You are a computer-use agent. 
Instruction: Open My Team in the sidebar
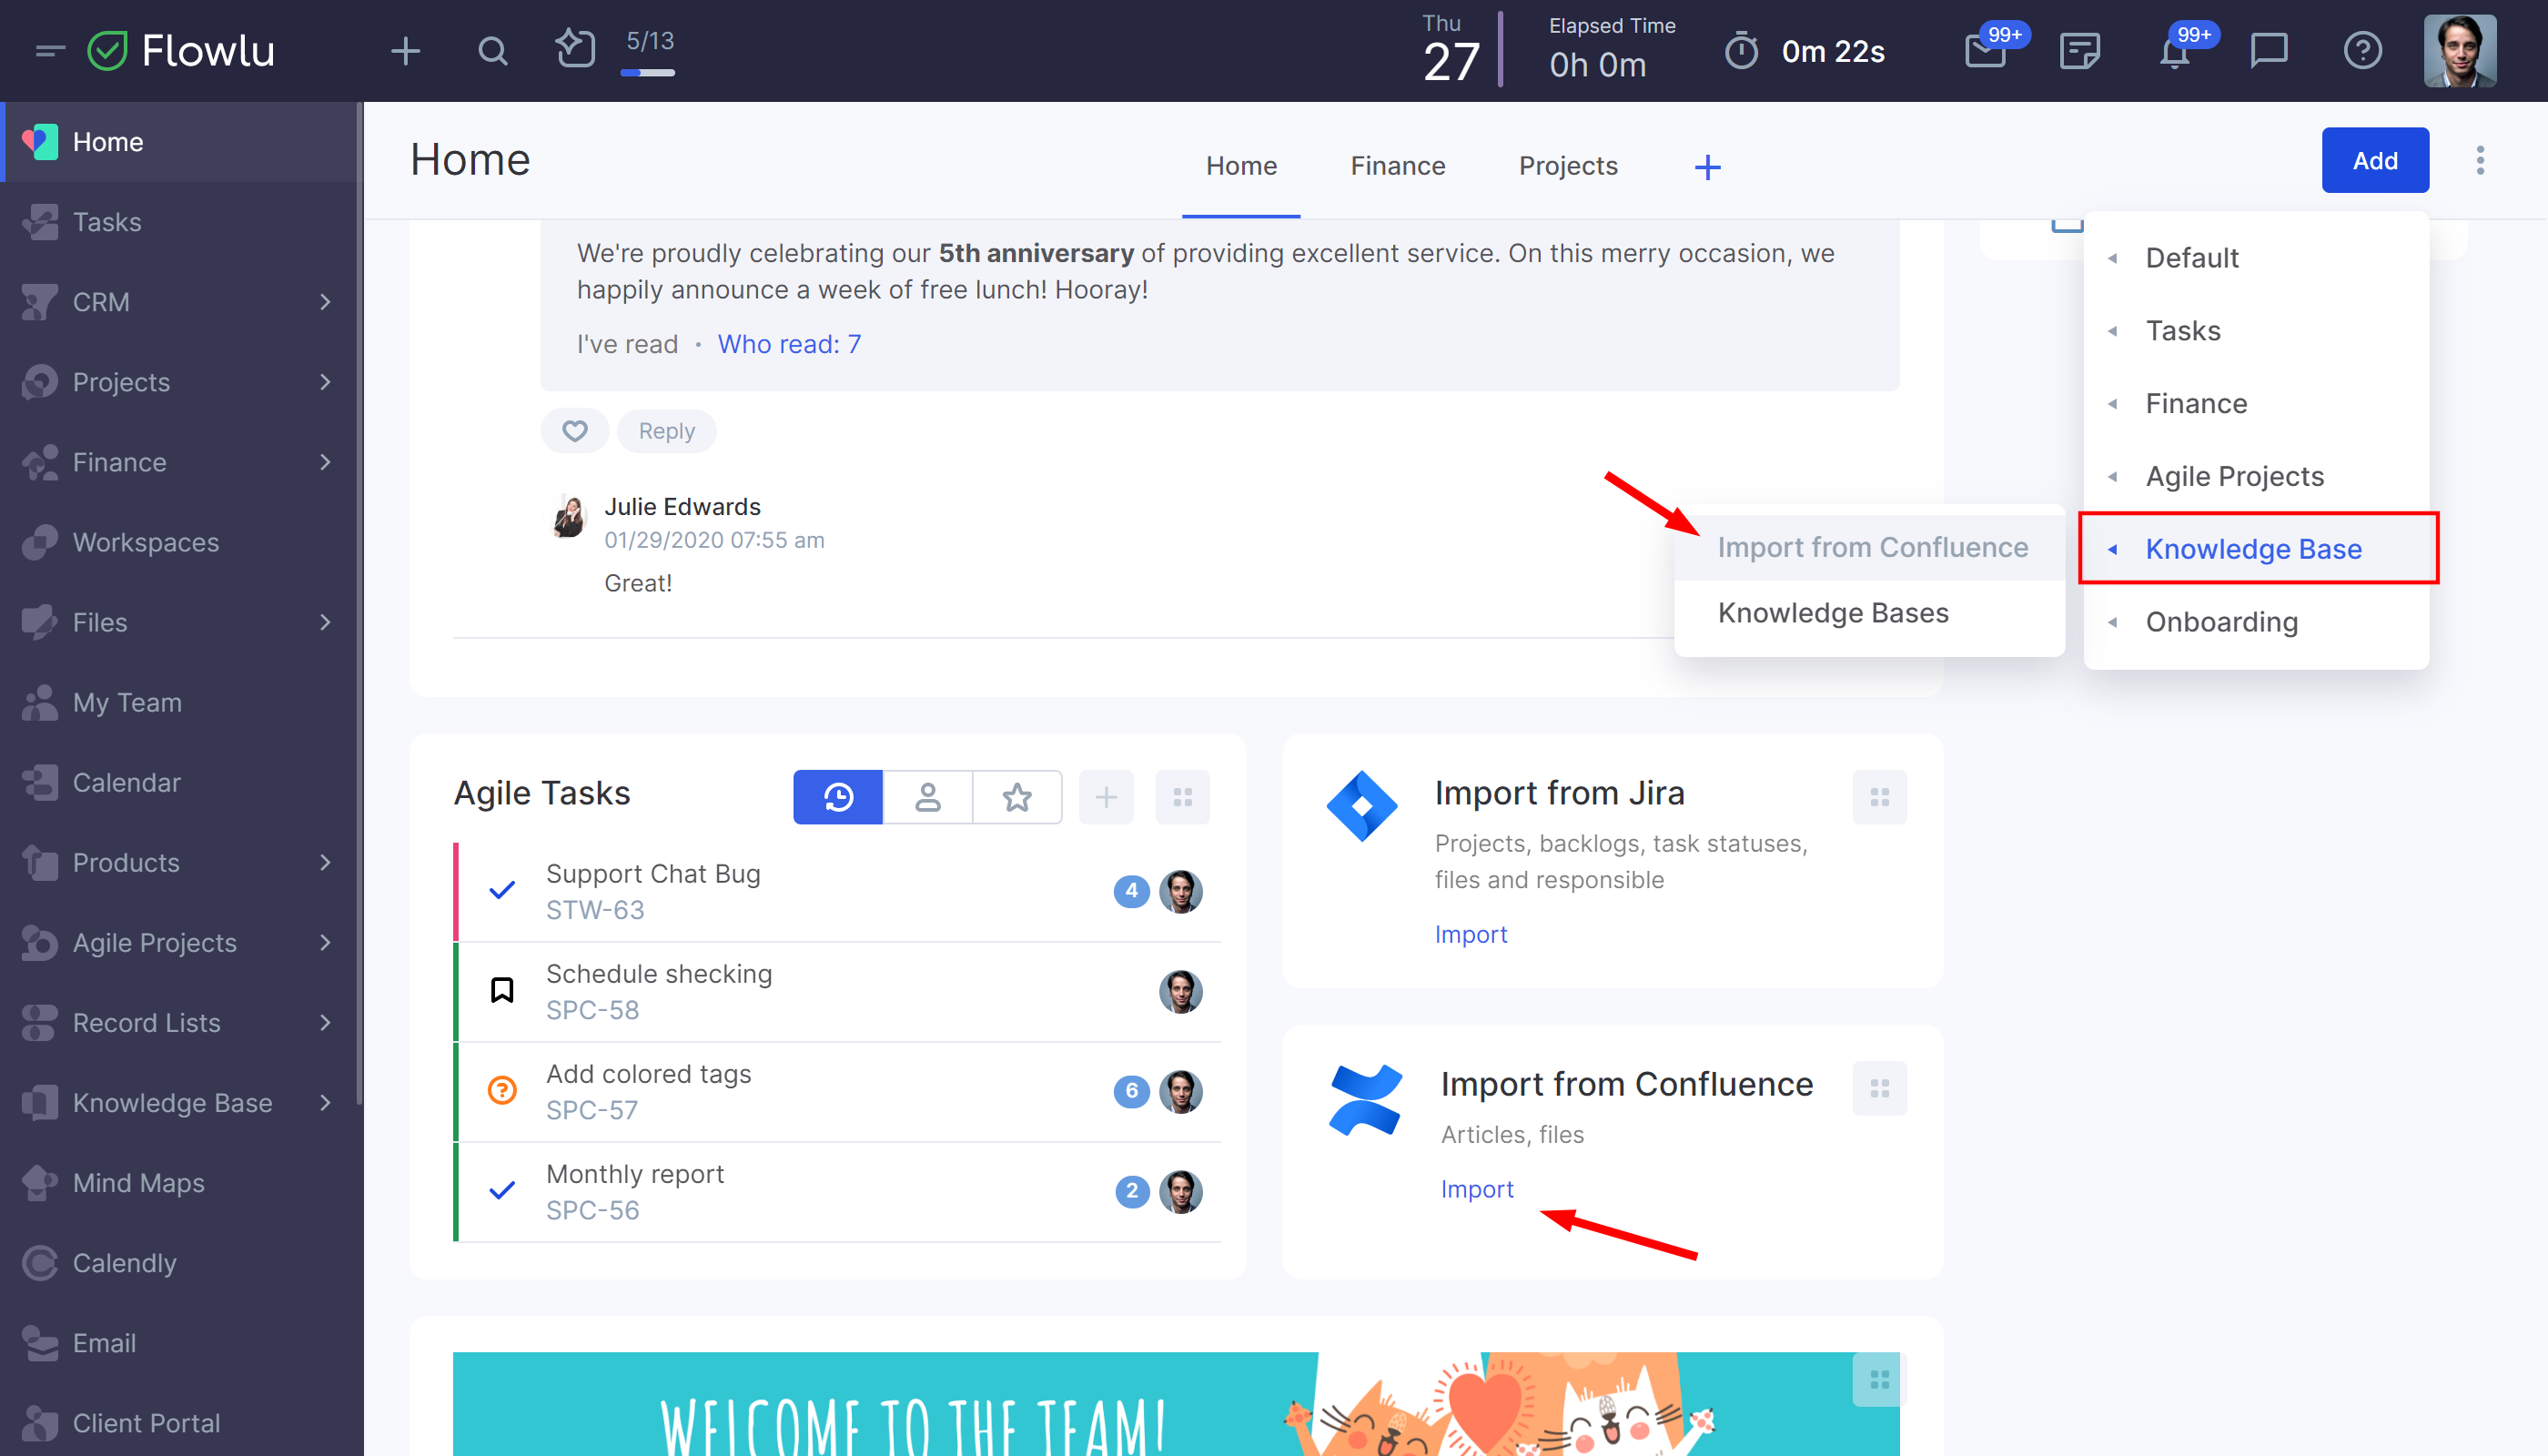[x=181, y=702]
